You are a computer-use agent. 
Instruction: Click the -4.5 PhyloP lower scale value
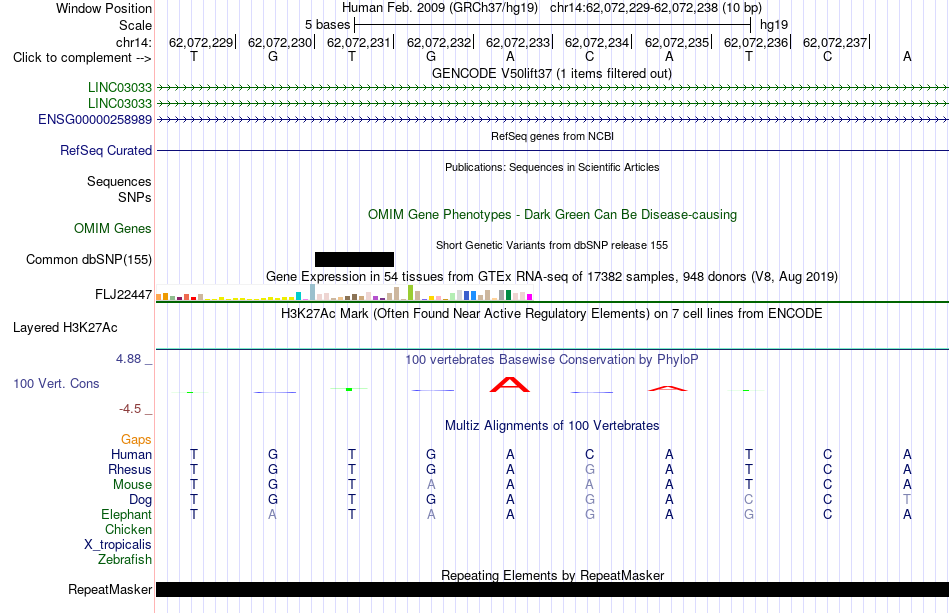[130, 409]
